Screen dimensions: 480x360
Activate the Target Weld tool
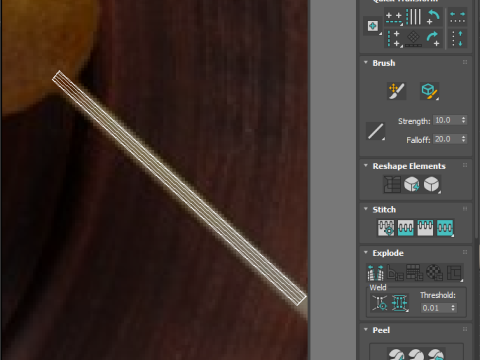click(x=380, y=303)
